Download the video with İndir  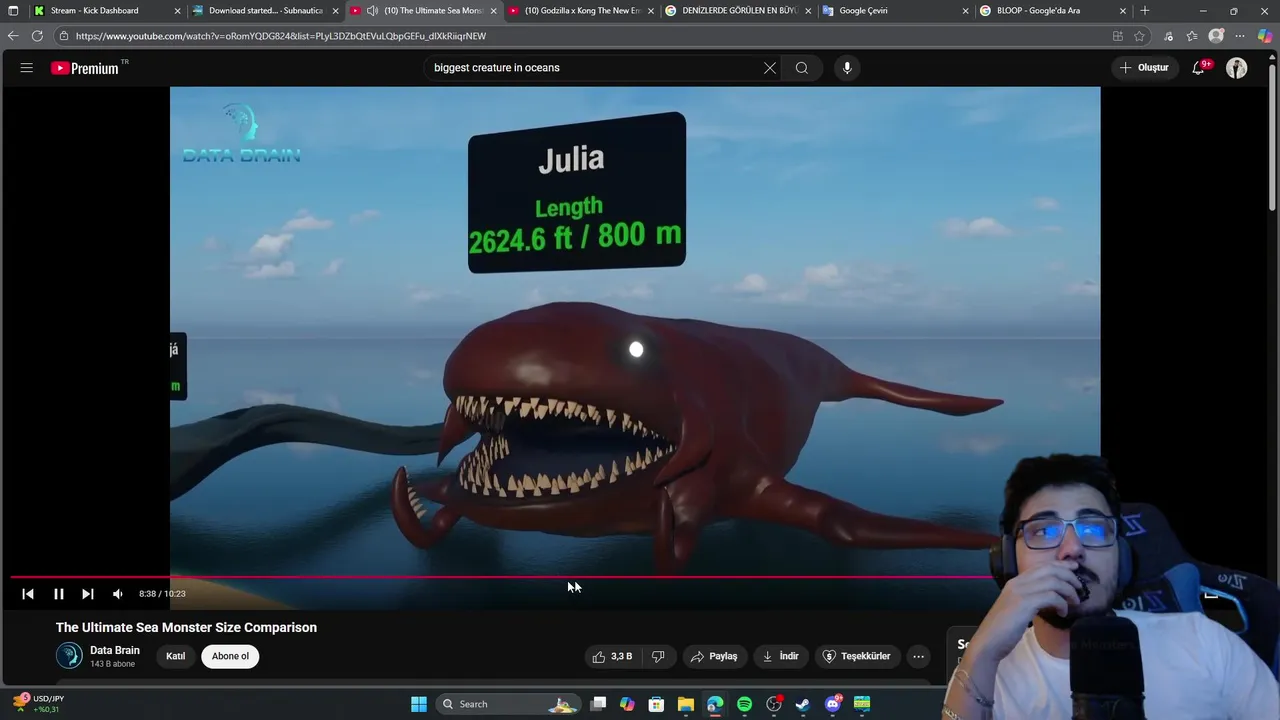tap(780, 656)
